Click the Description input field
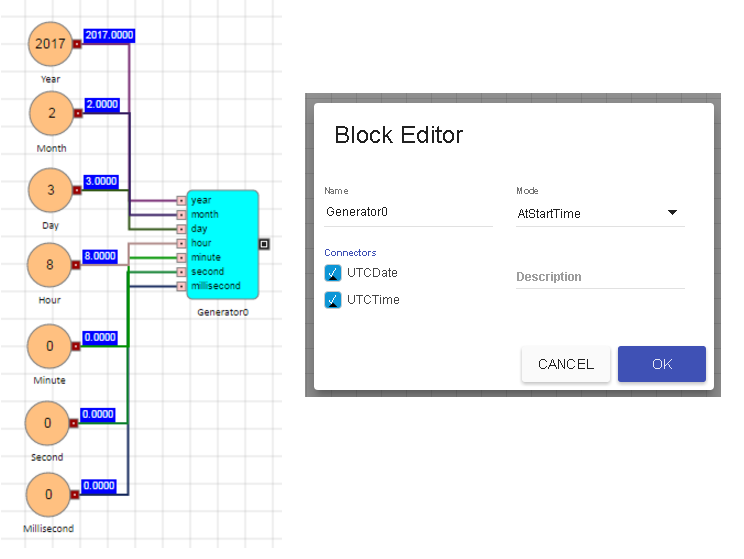This screenshot has width=744, height=559. tap(599, 277)
